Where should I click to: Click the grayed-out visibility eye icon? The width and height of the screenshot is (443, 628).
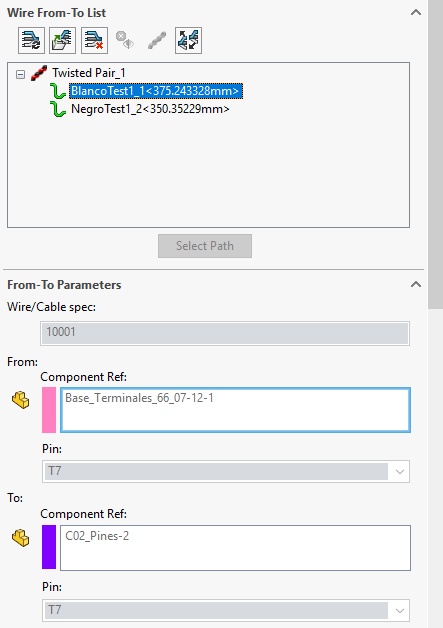coord(125,40)
